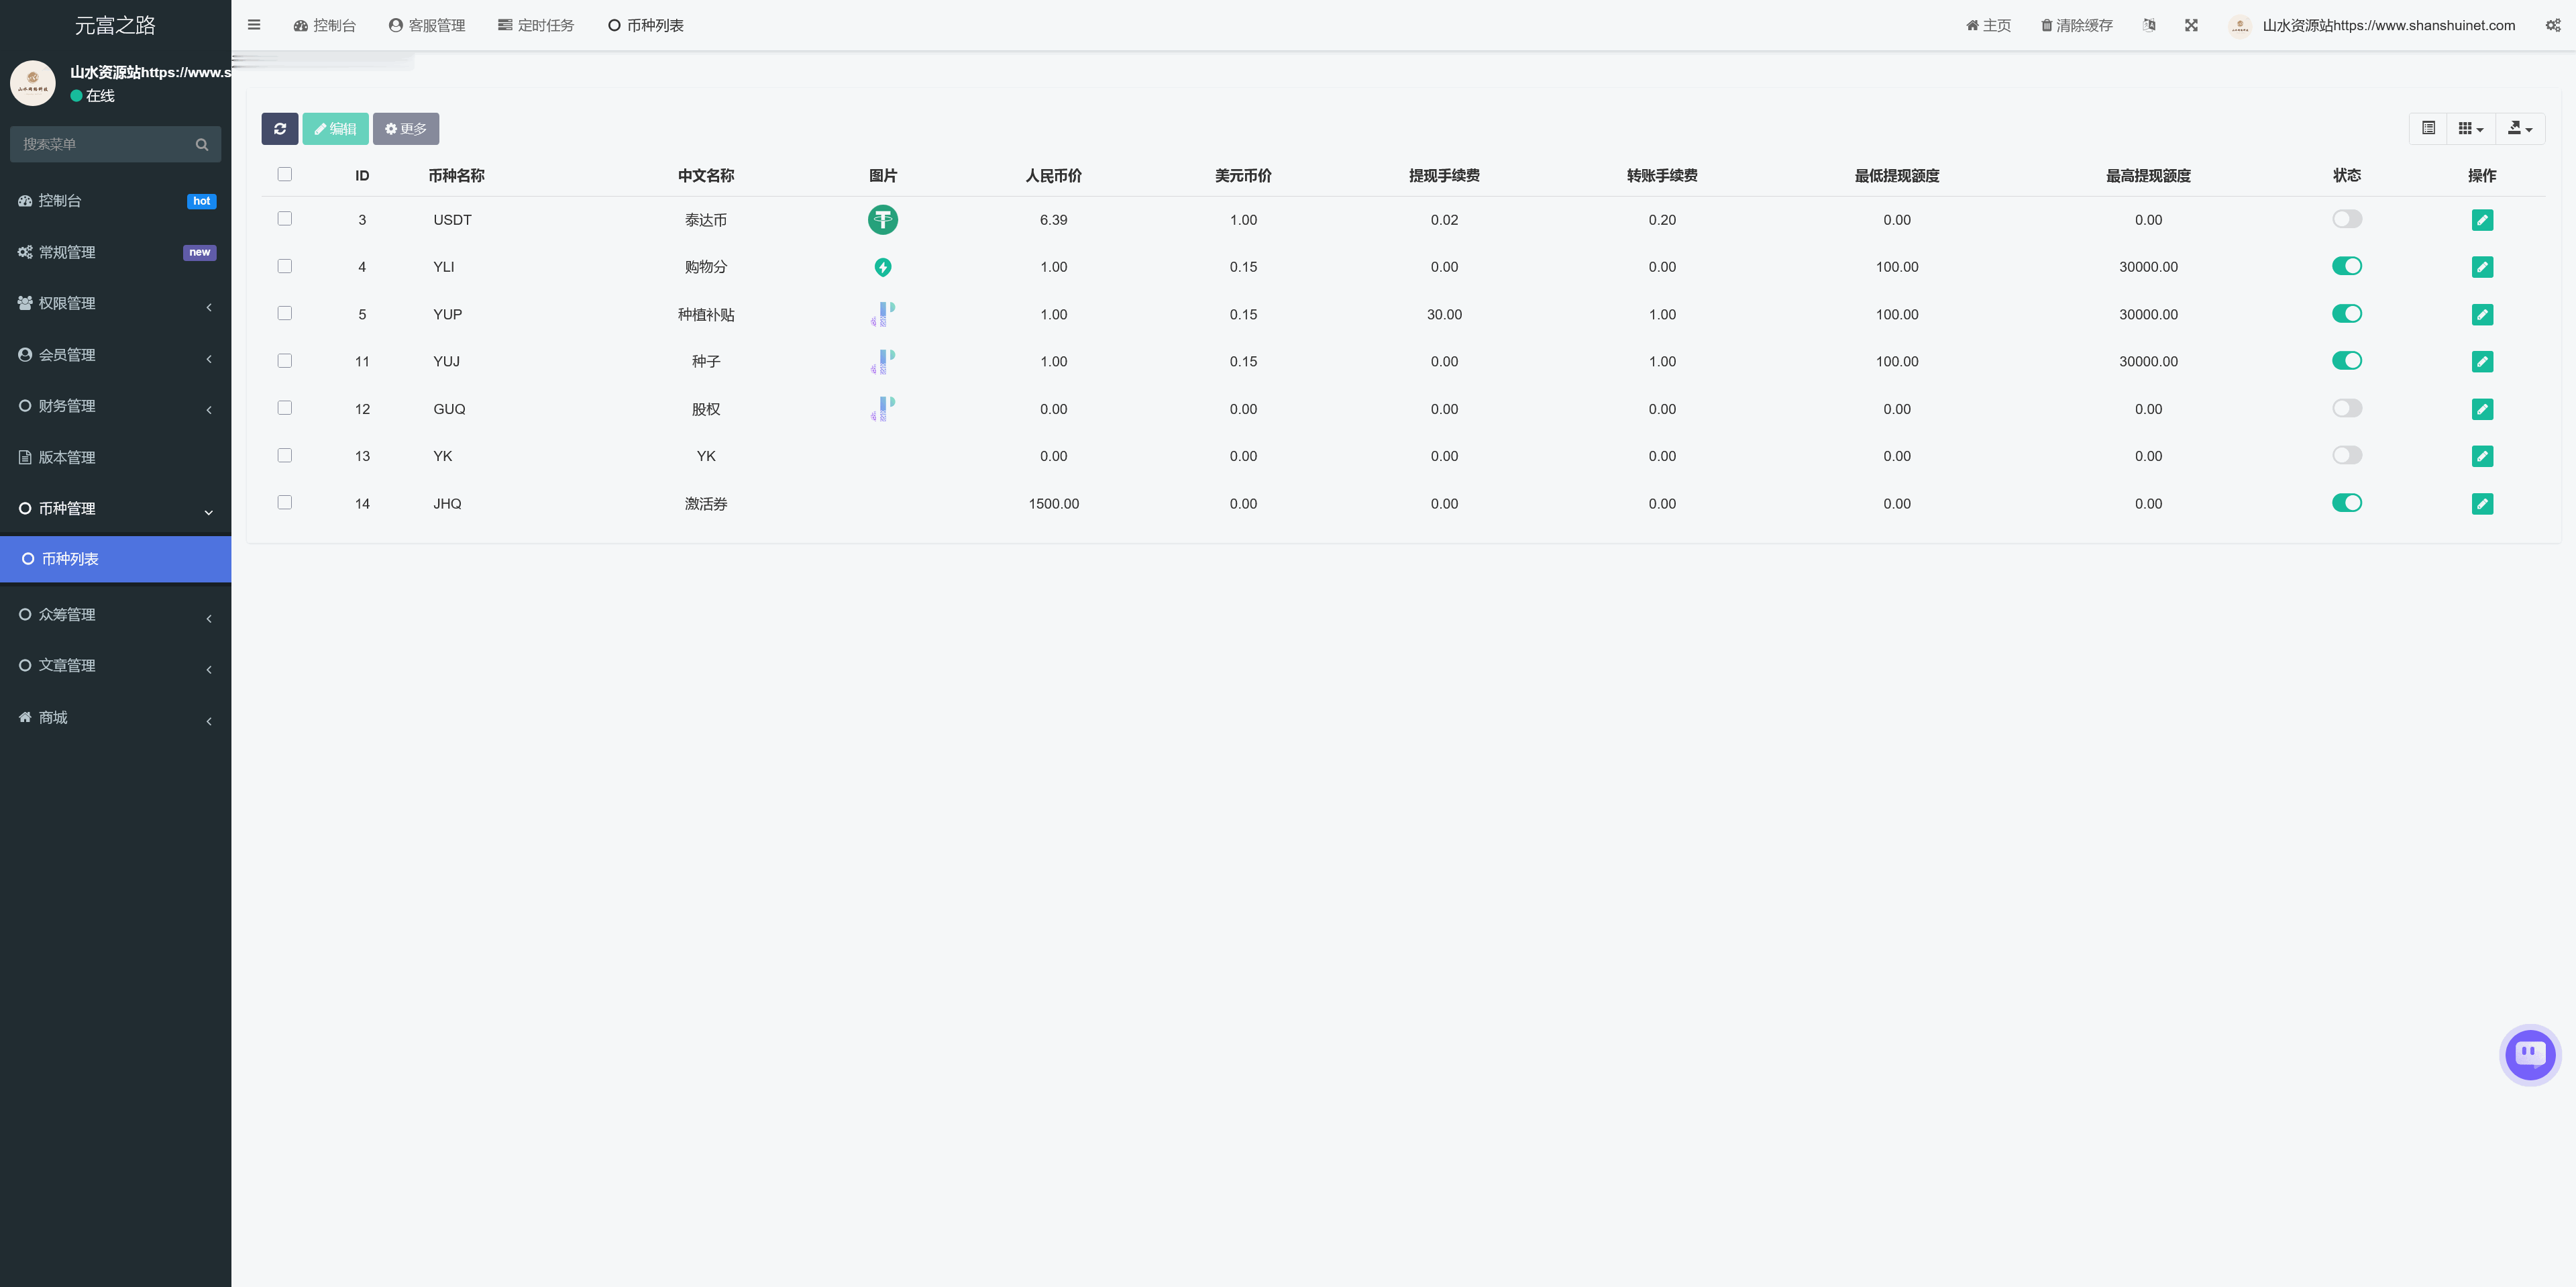Click the fullscreen expand icon
Image resolution: width=2576 pixels, height=1287 pixels.
click(2191, 25)
